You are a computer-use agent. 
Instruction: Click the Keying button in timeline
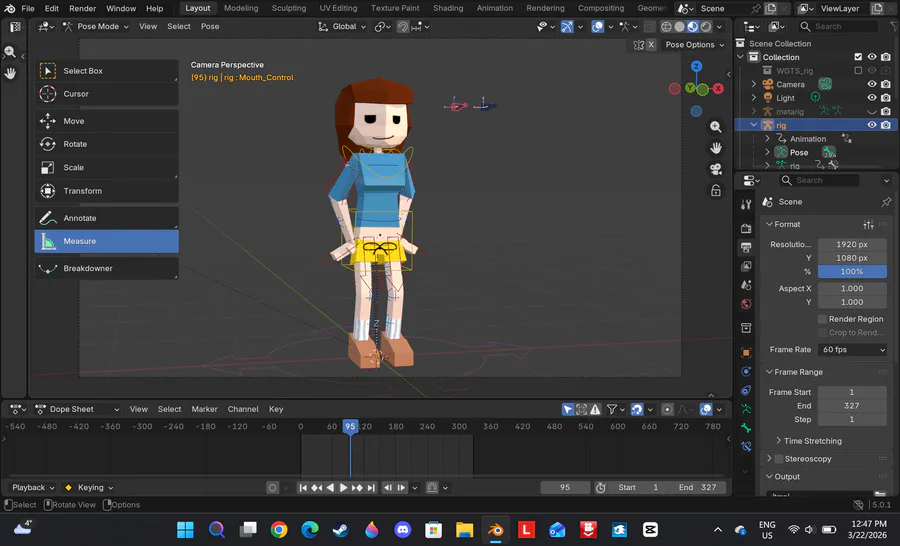[x=91, y=488]
